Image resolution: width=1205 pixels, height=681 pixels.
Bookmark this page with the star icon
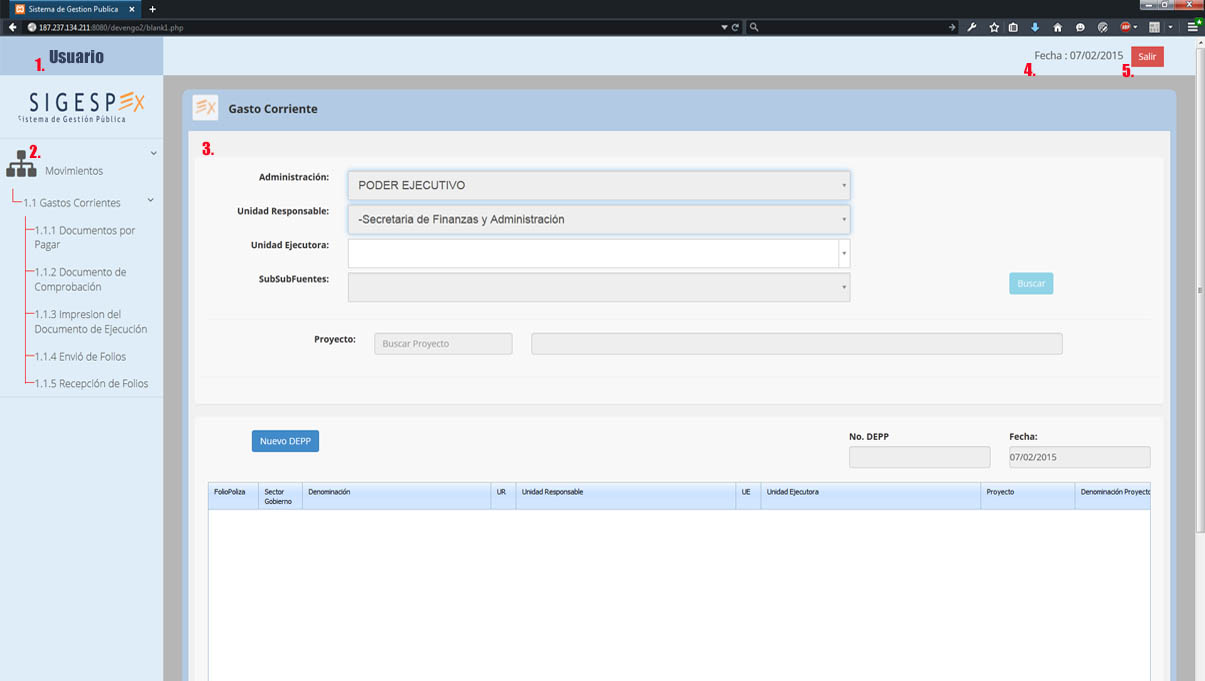[x=994, y=27]
